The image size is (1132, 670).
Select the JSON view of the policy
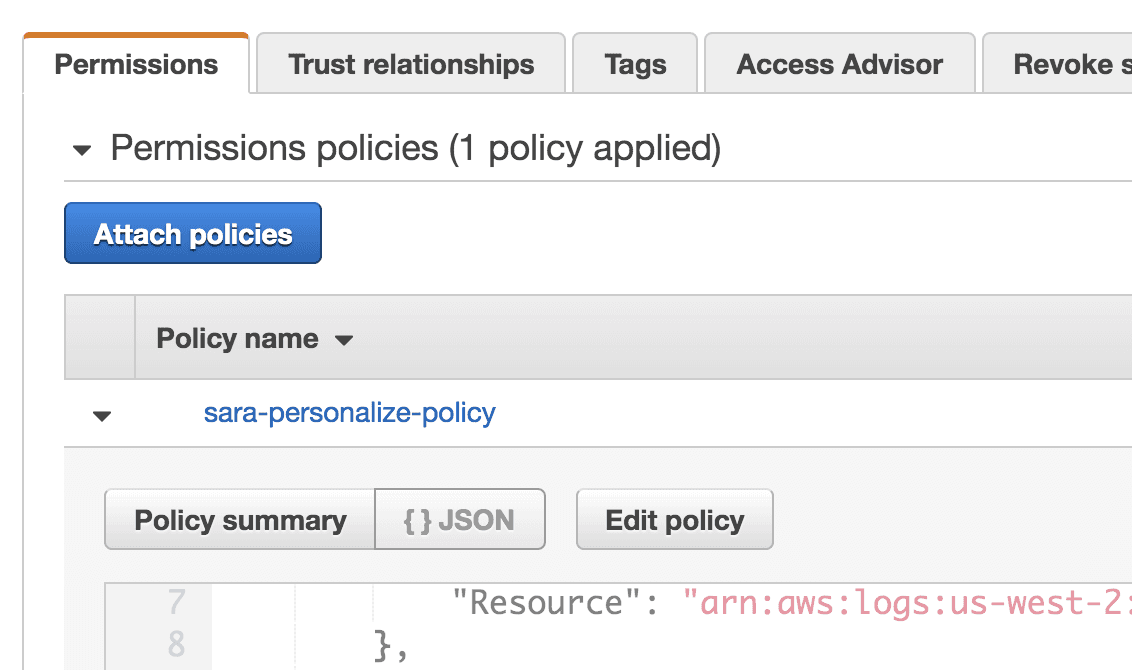tap(459, 519)
